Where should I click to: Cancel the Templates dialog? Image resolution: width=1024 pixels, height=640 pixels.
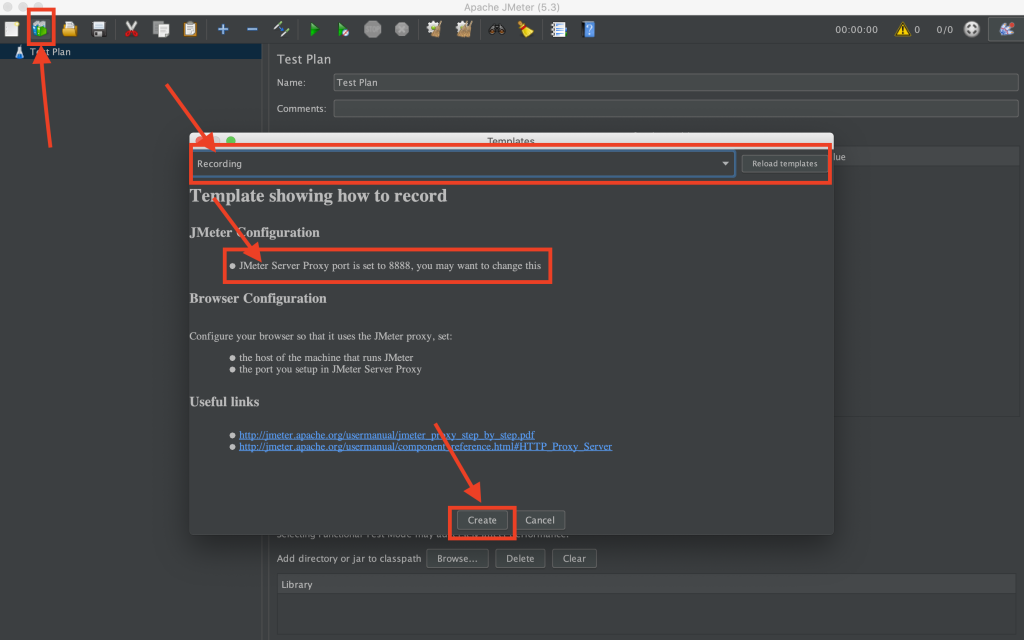point(539,520)
